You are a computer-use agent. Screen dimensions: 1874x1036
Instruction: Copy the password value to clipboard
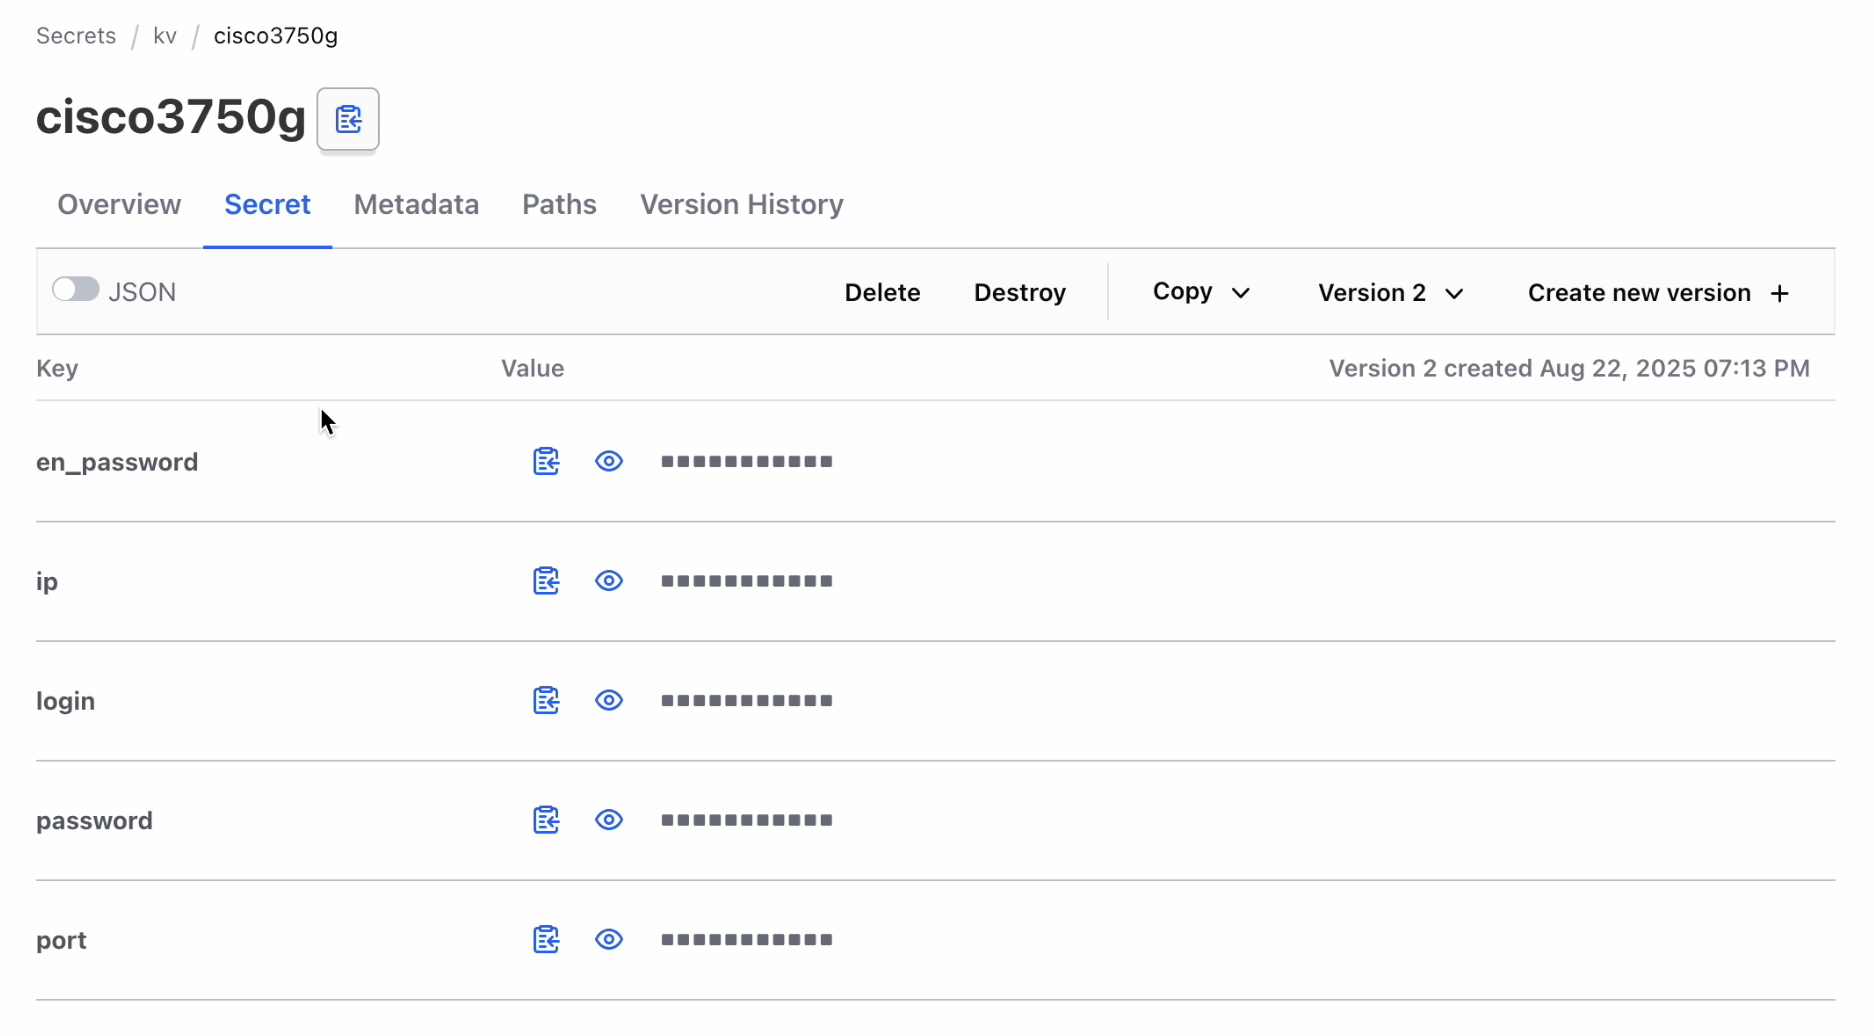tap(546, 820)
